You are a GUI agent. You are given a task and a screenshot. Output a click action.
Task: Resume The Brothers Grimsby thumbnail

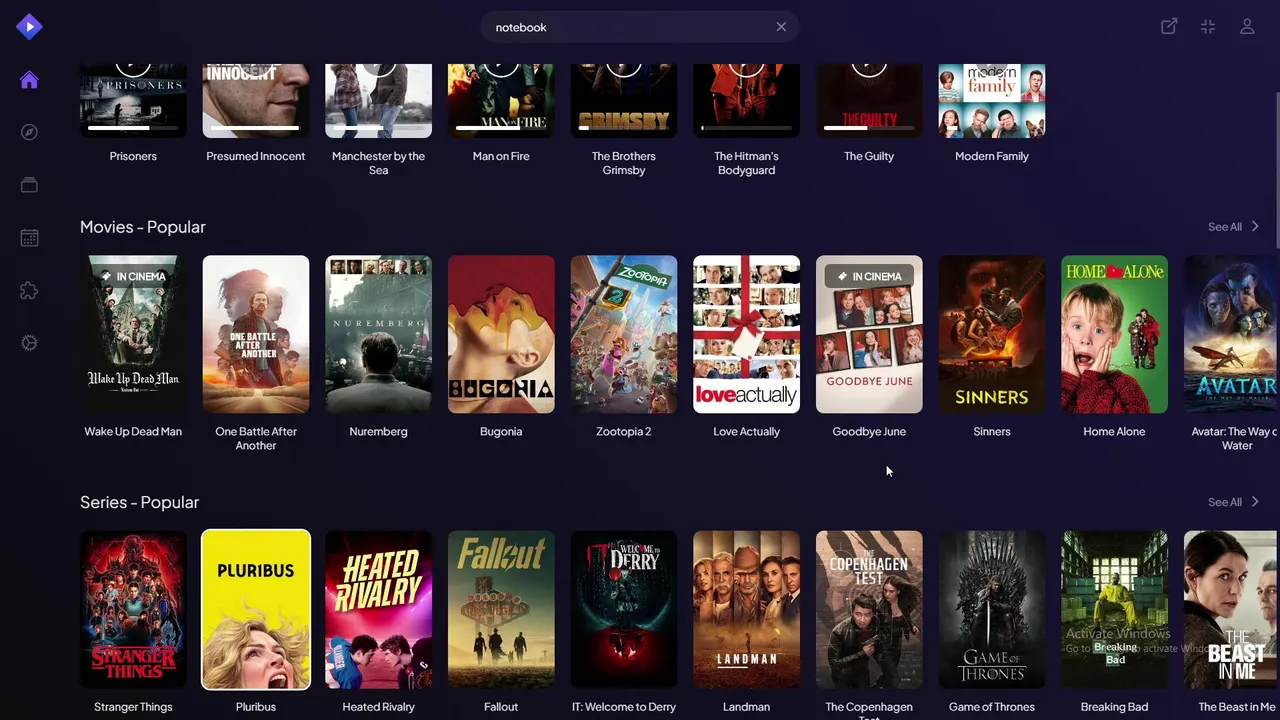(624, 101)
